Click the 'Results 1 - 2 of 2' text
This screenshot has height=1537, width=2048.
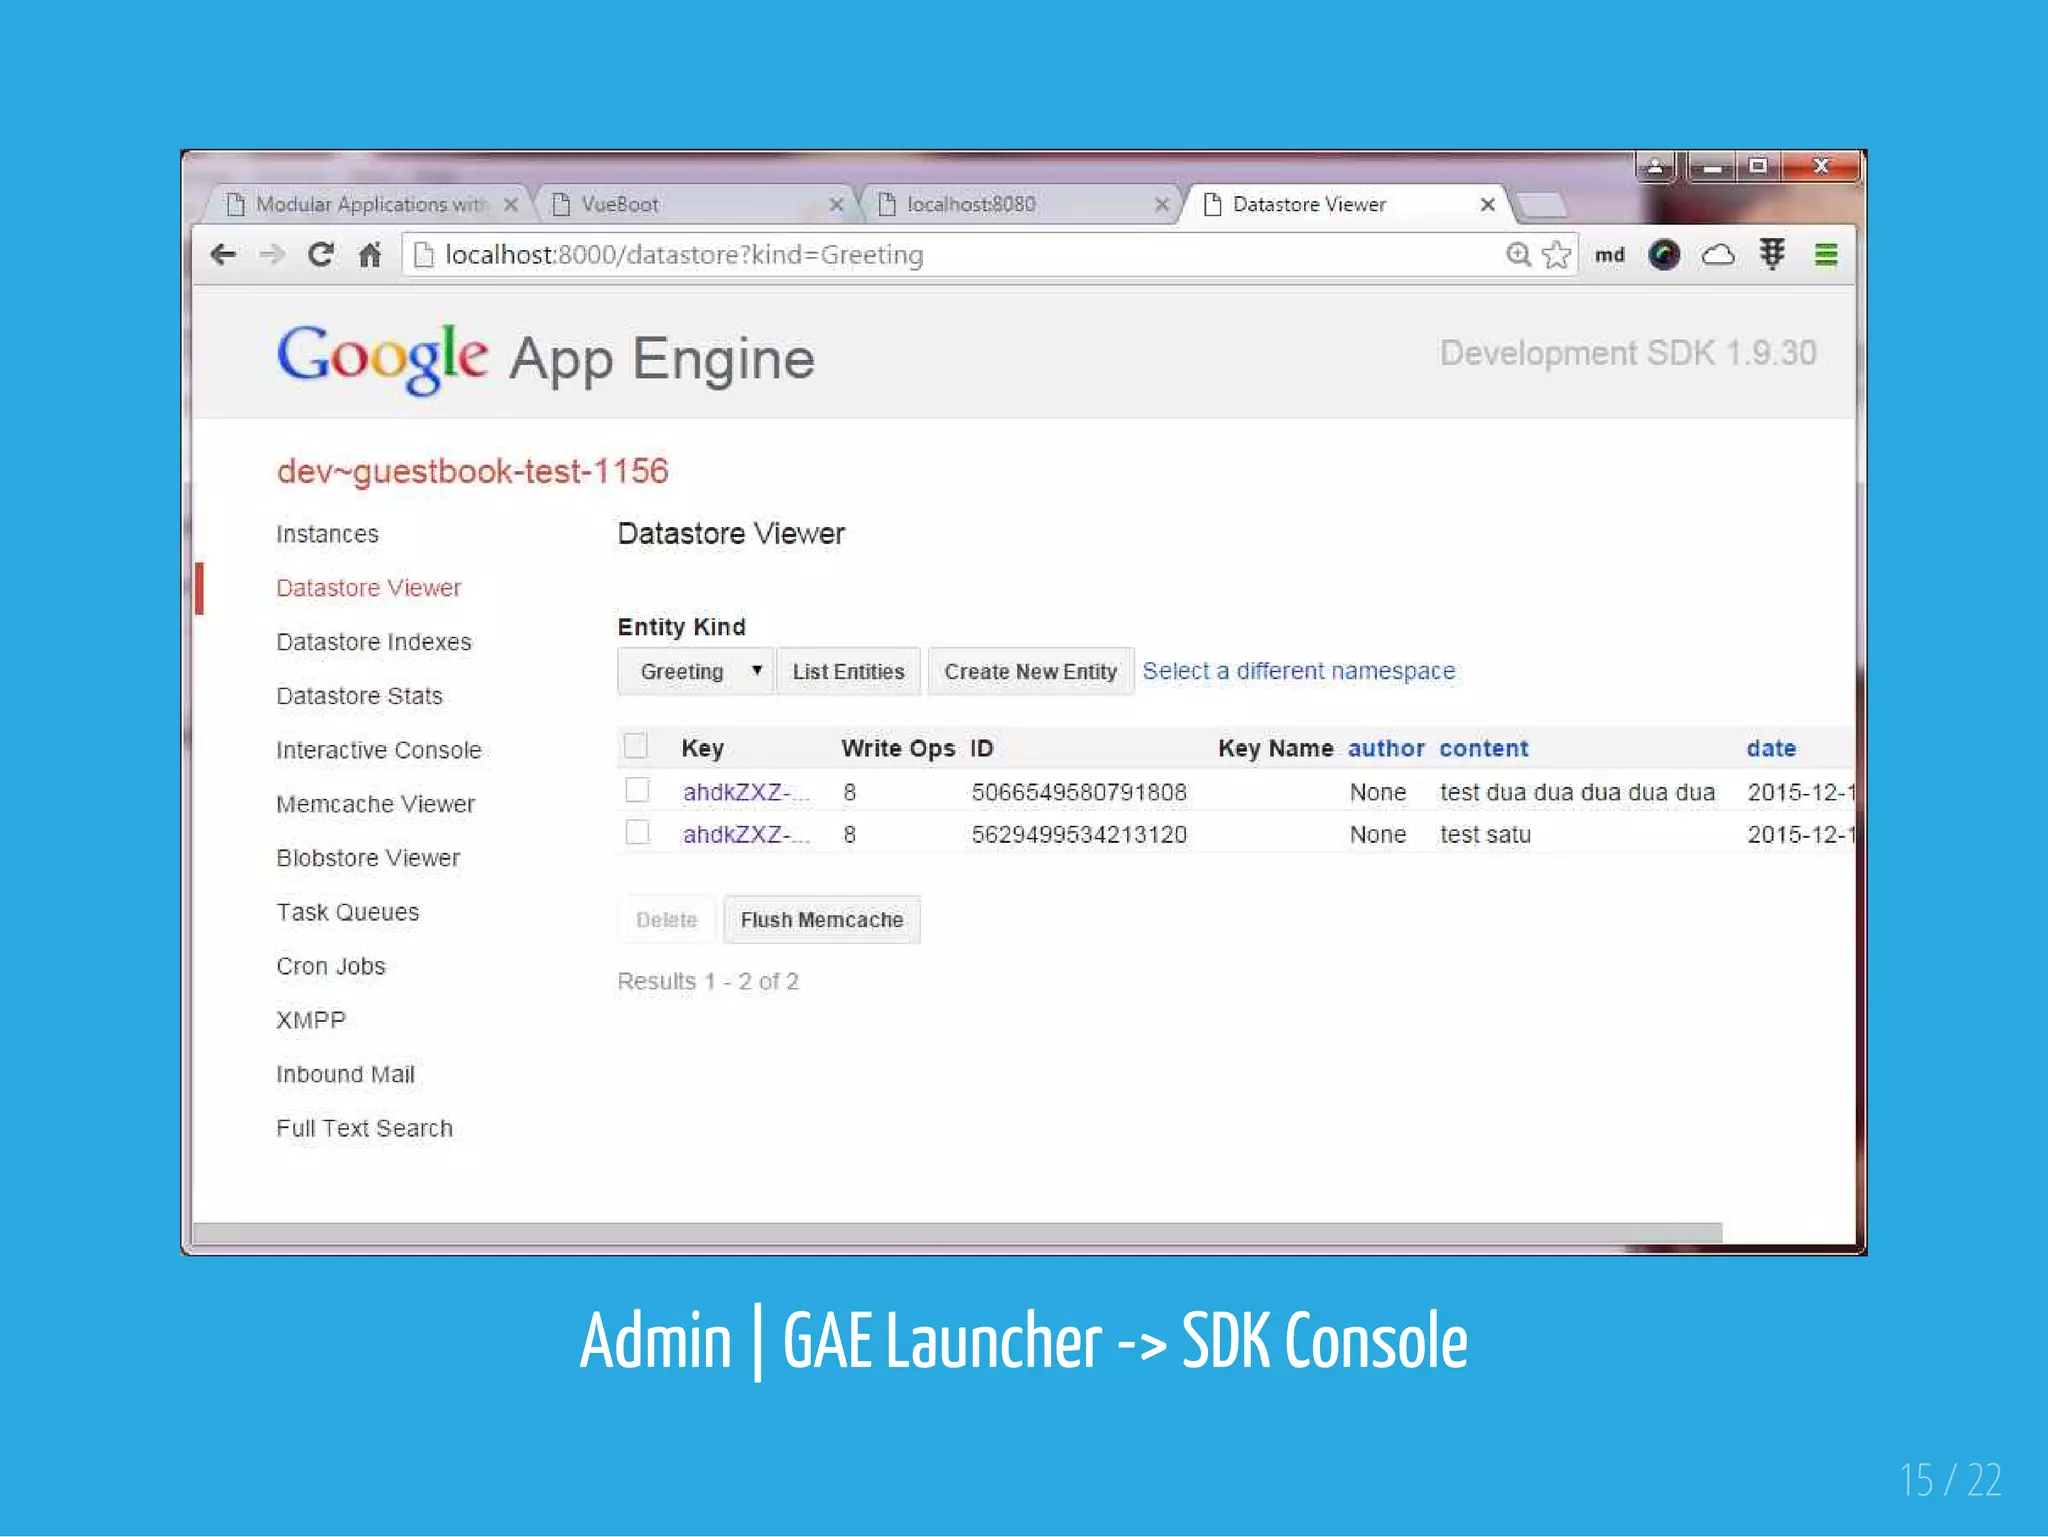(708, 981)
